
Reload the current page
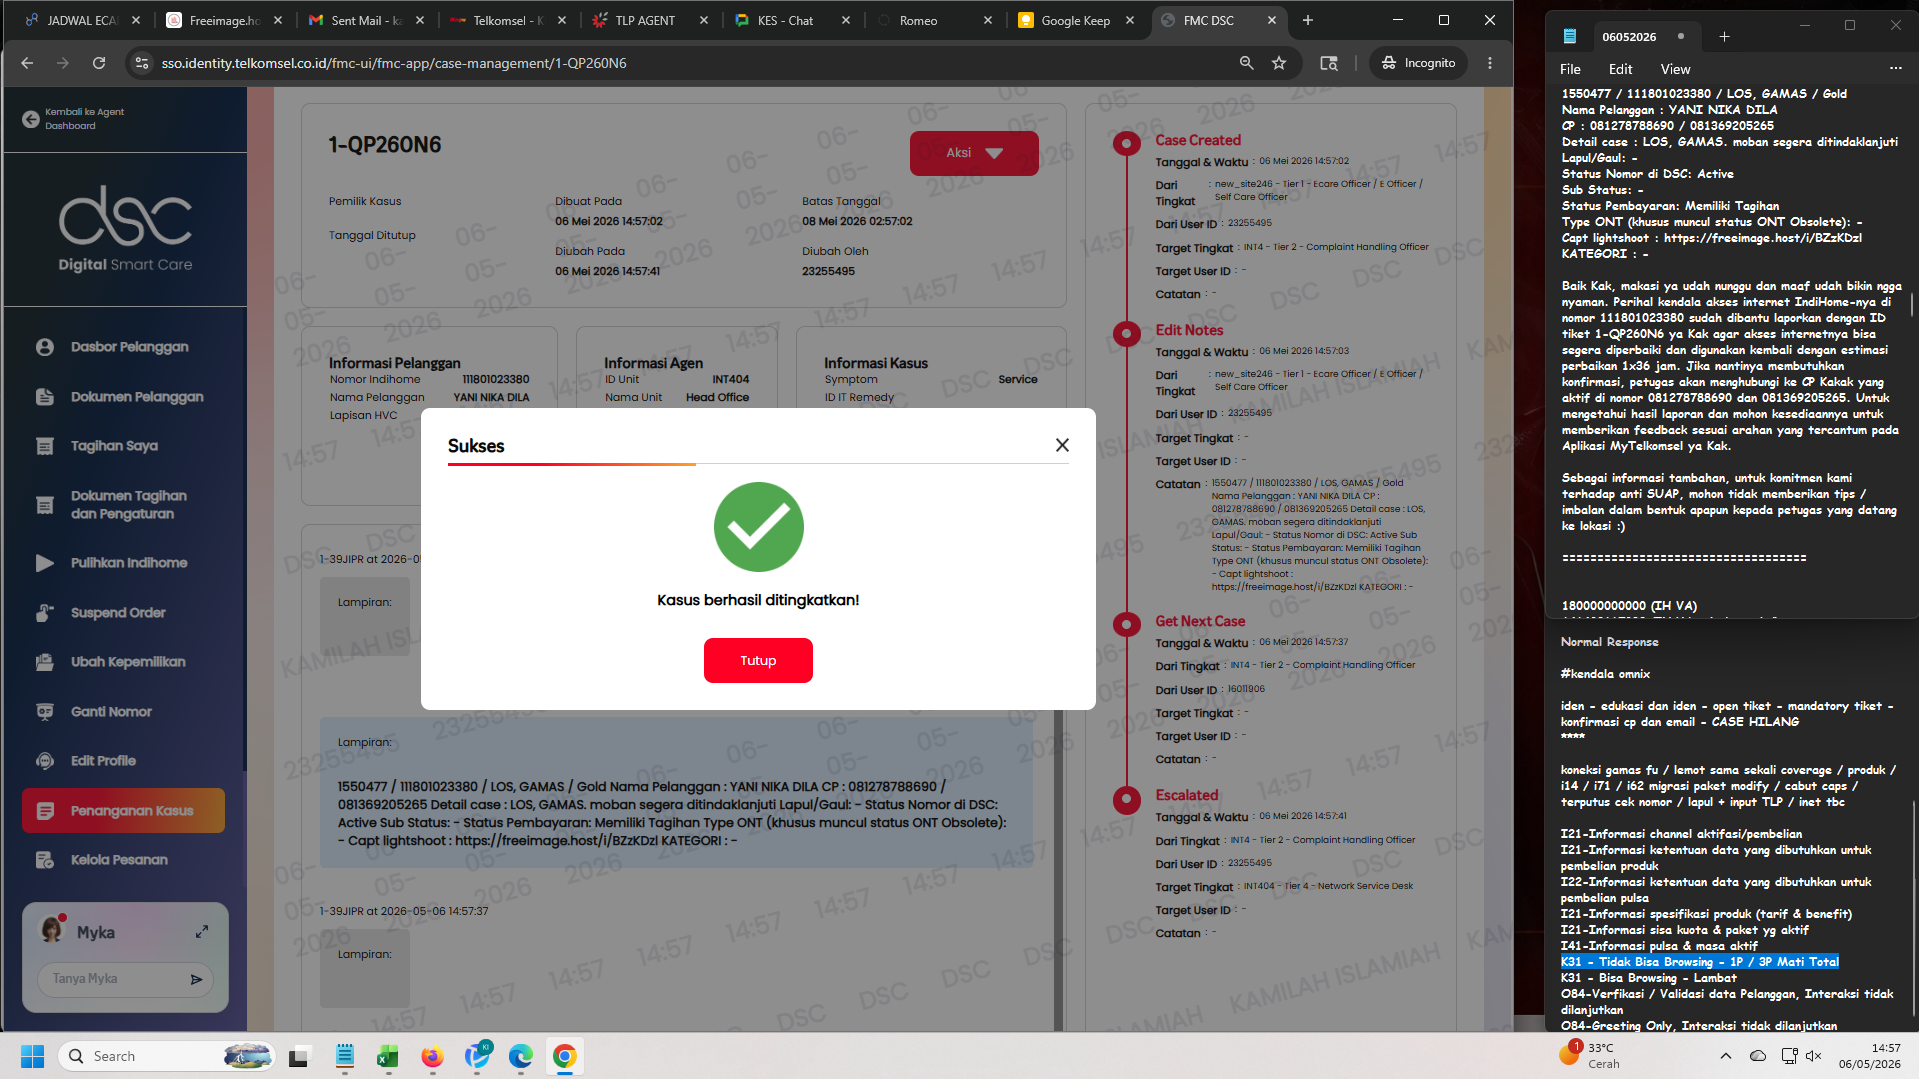coord(99,63)
